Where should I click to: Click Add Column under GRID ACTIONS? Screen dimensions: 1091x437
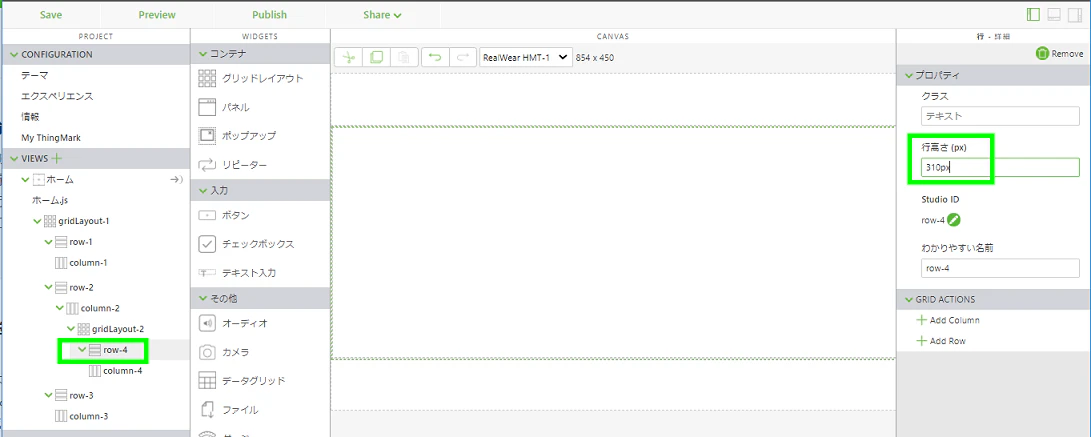click(x=948, y=320)
